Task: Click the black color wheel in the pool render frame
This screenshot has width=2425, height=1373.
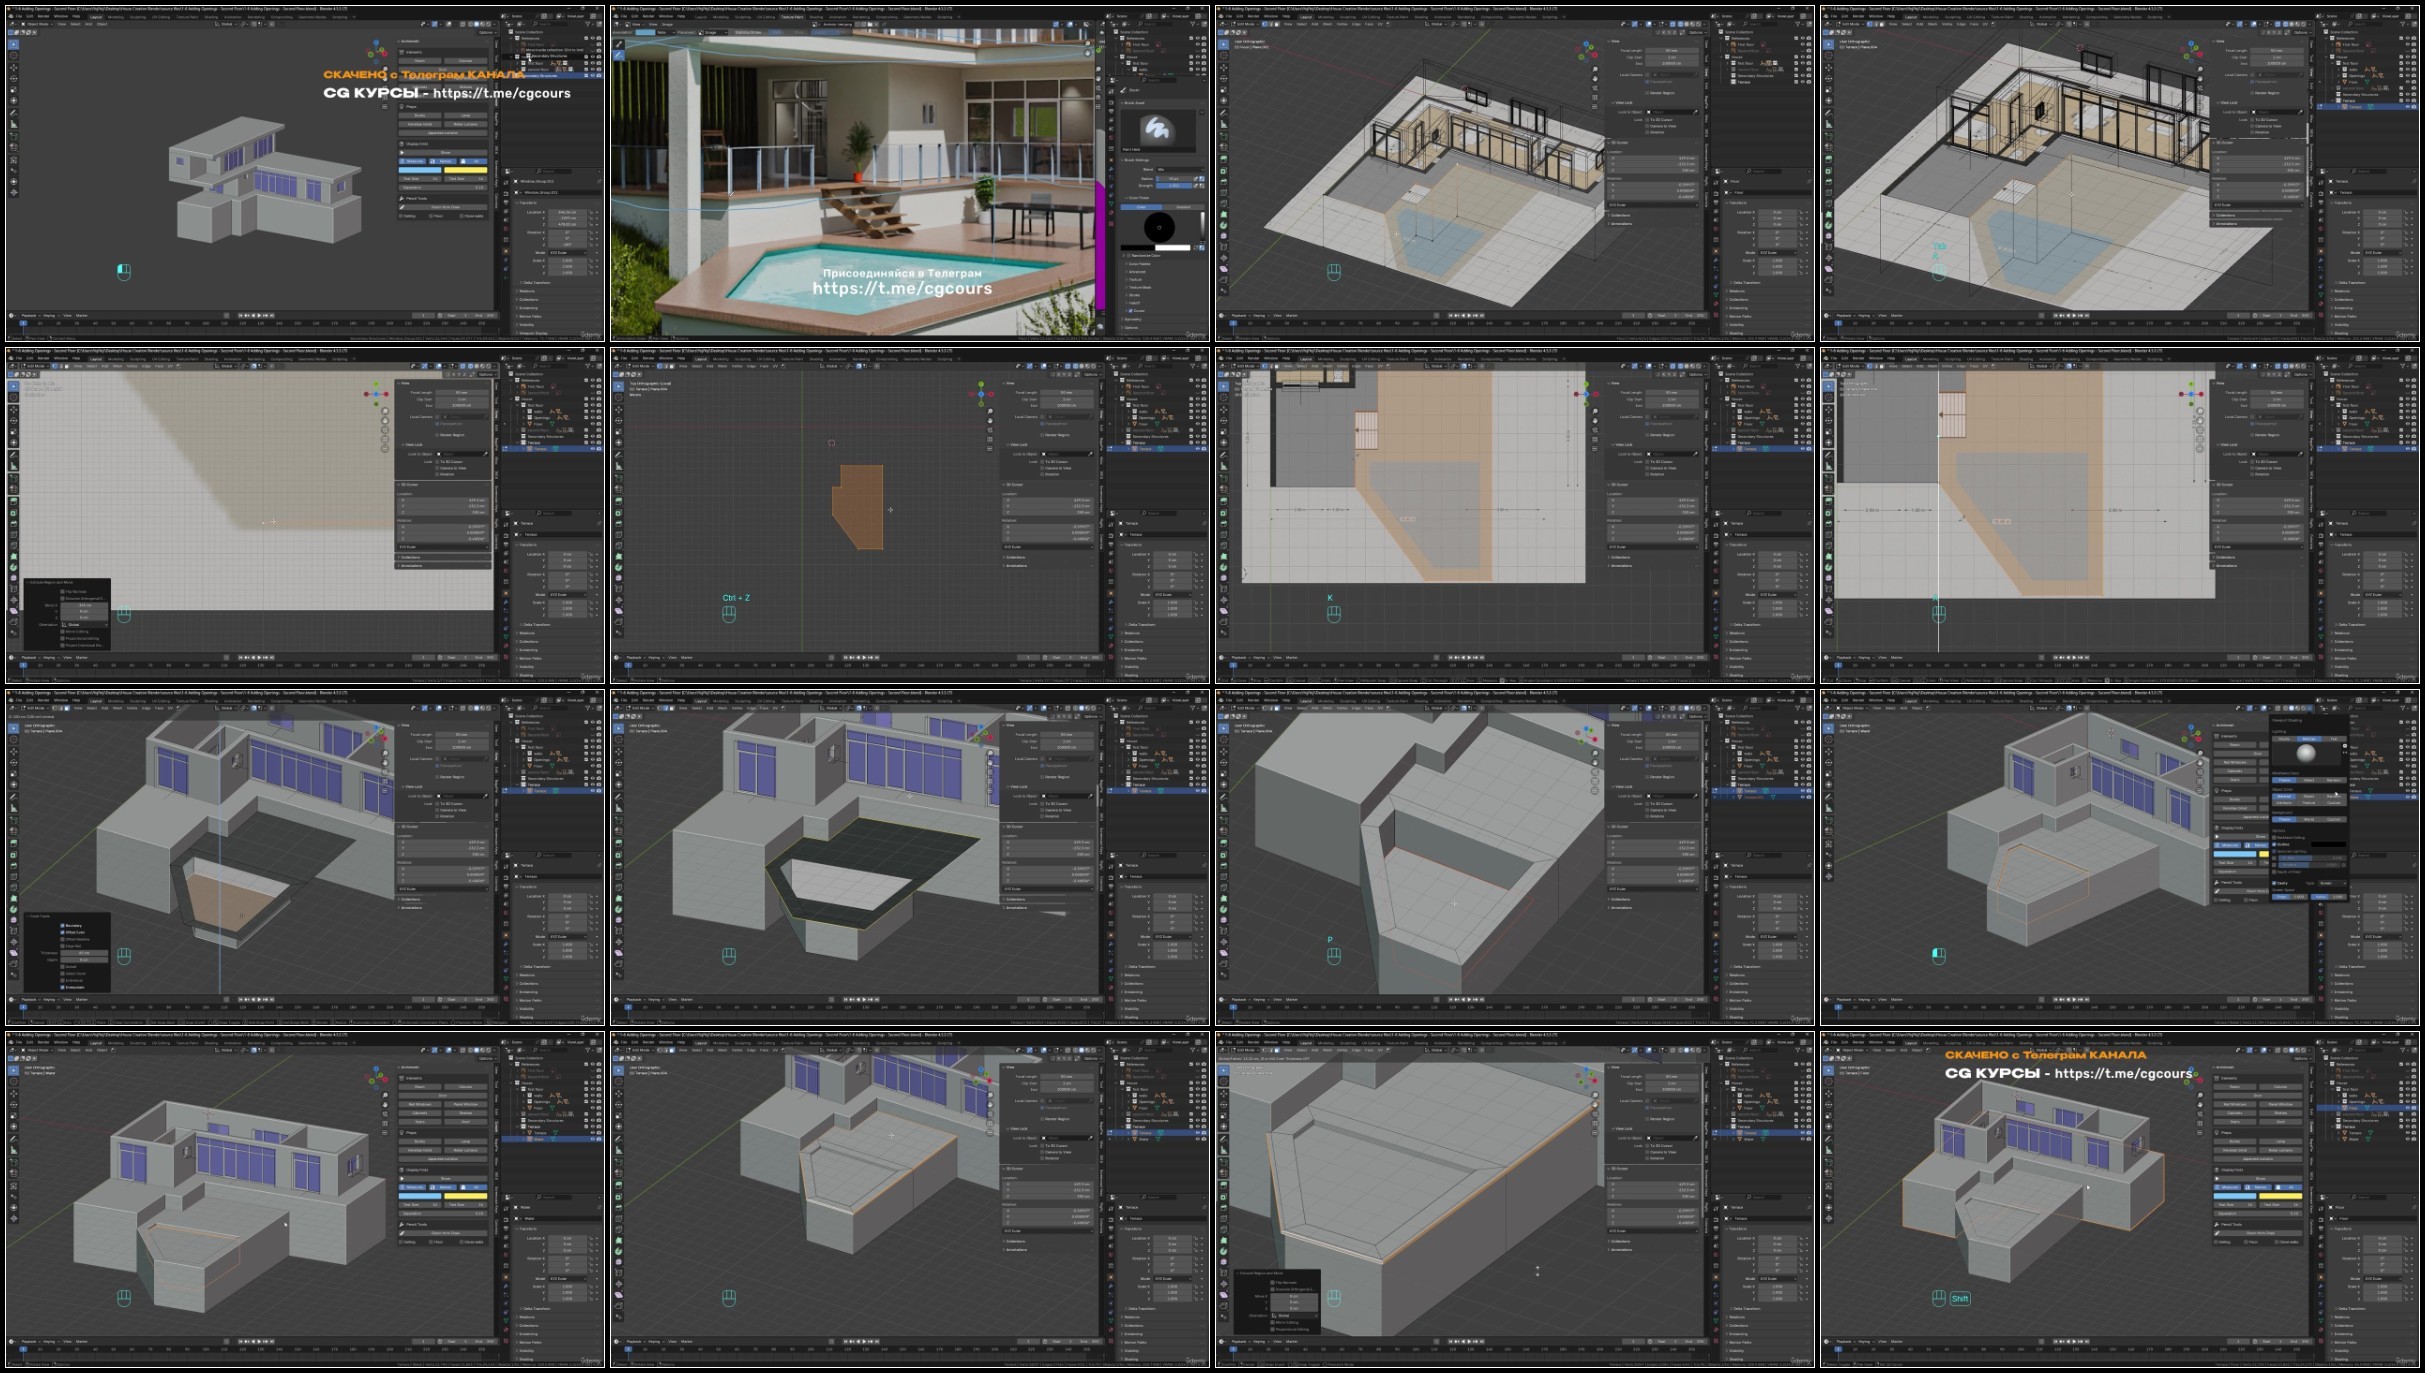Action: (x=1159, y=227)
